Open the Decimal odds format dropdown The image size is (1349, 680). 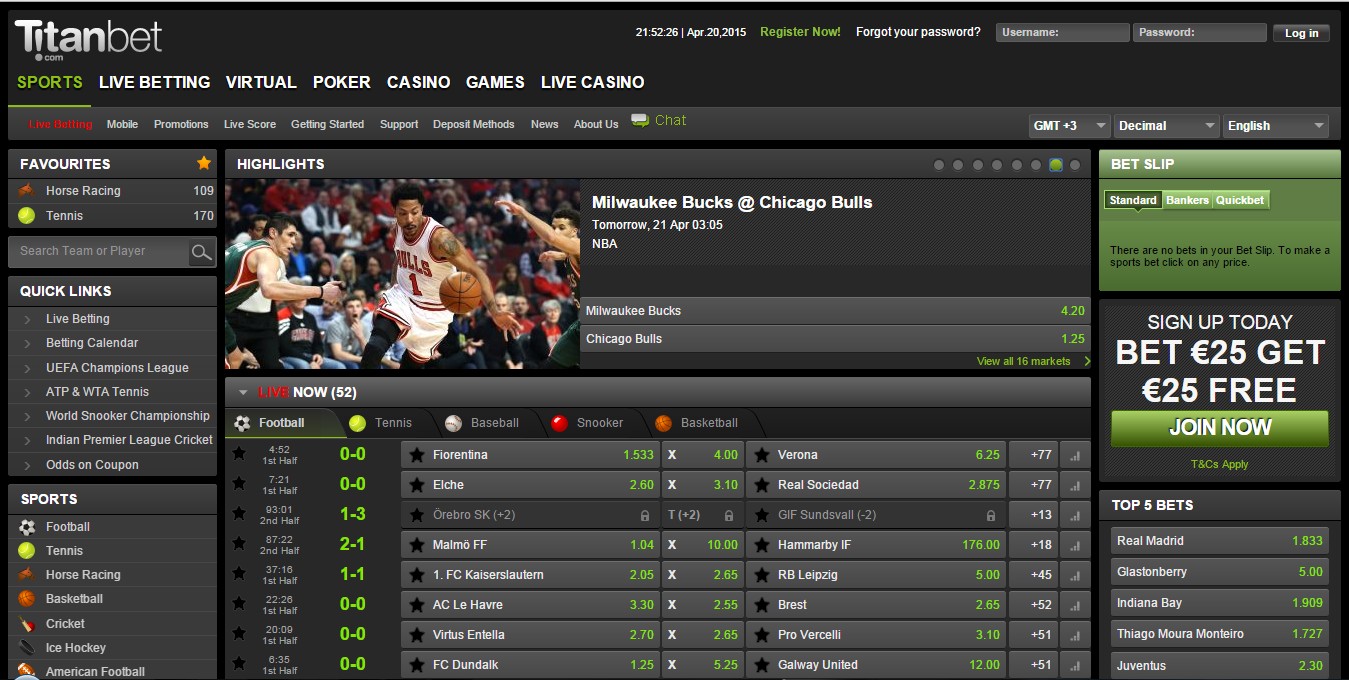(x=1166, y=126)
